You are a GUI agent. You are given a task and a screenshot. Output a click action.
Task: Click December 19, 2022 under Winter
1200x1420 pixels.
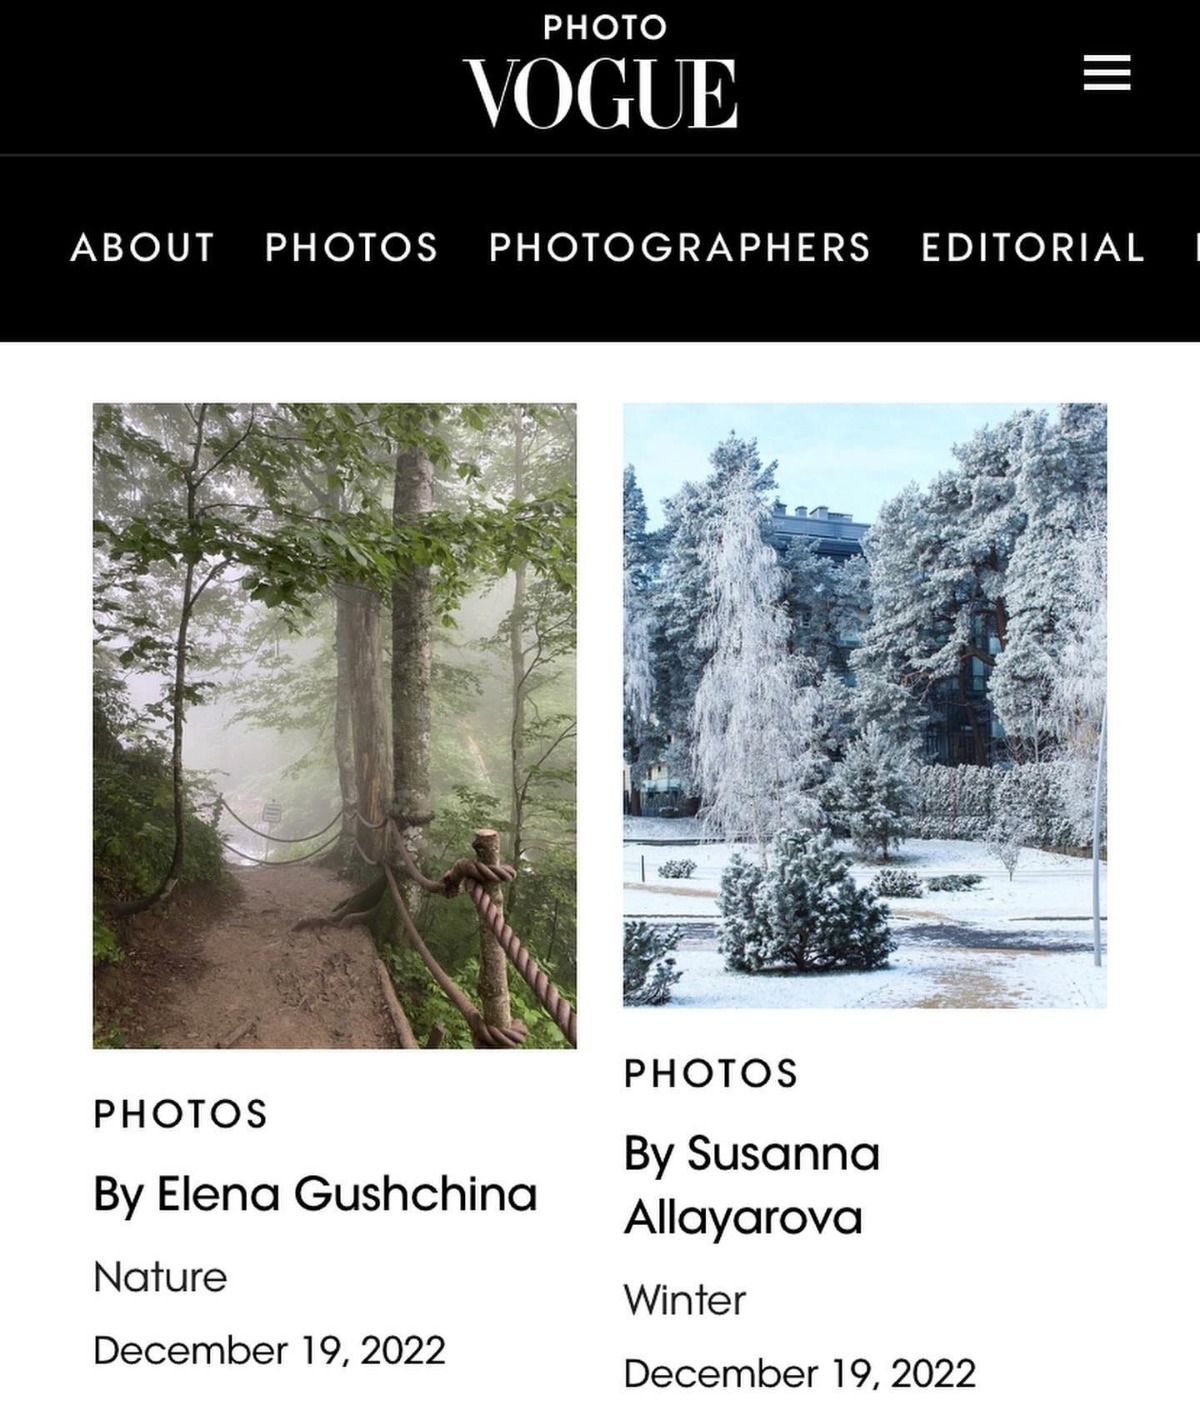point(799,1374)
